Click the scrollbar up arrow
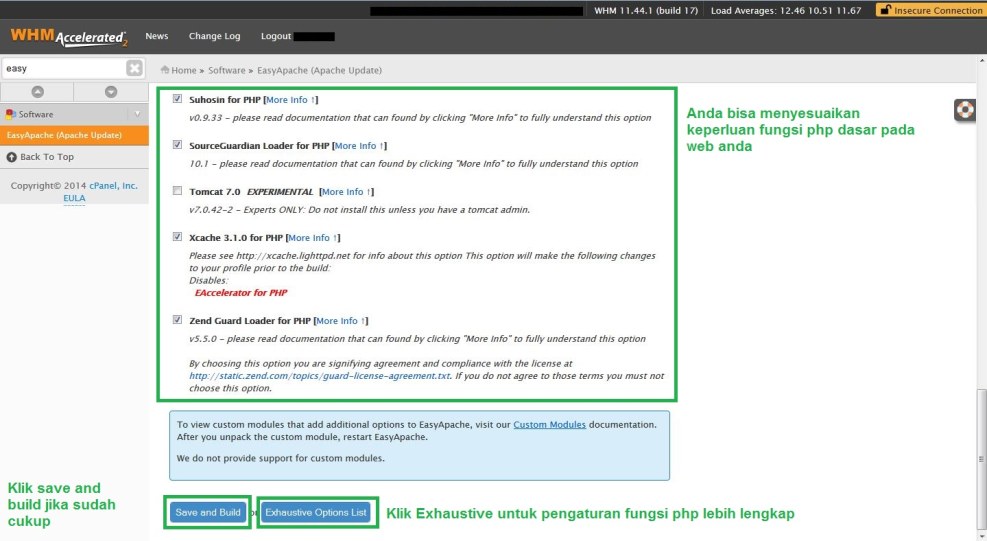Screen dimensions: 987x541 click(x=981, y=61)
